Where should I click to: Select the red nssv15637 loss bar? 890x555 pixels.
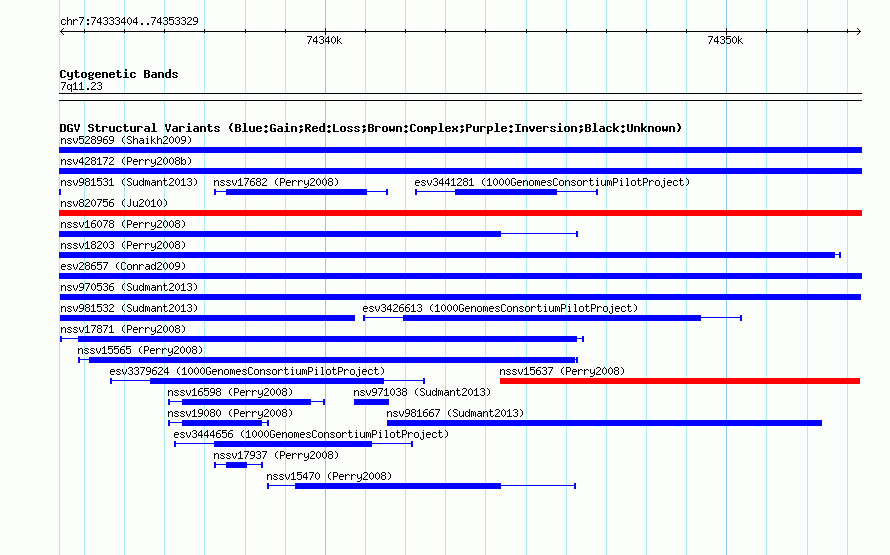pos(680,381)
